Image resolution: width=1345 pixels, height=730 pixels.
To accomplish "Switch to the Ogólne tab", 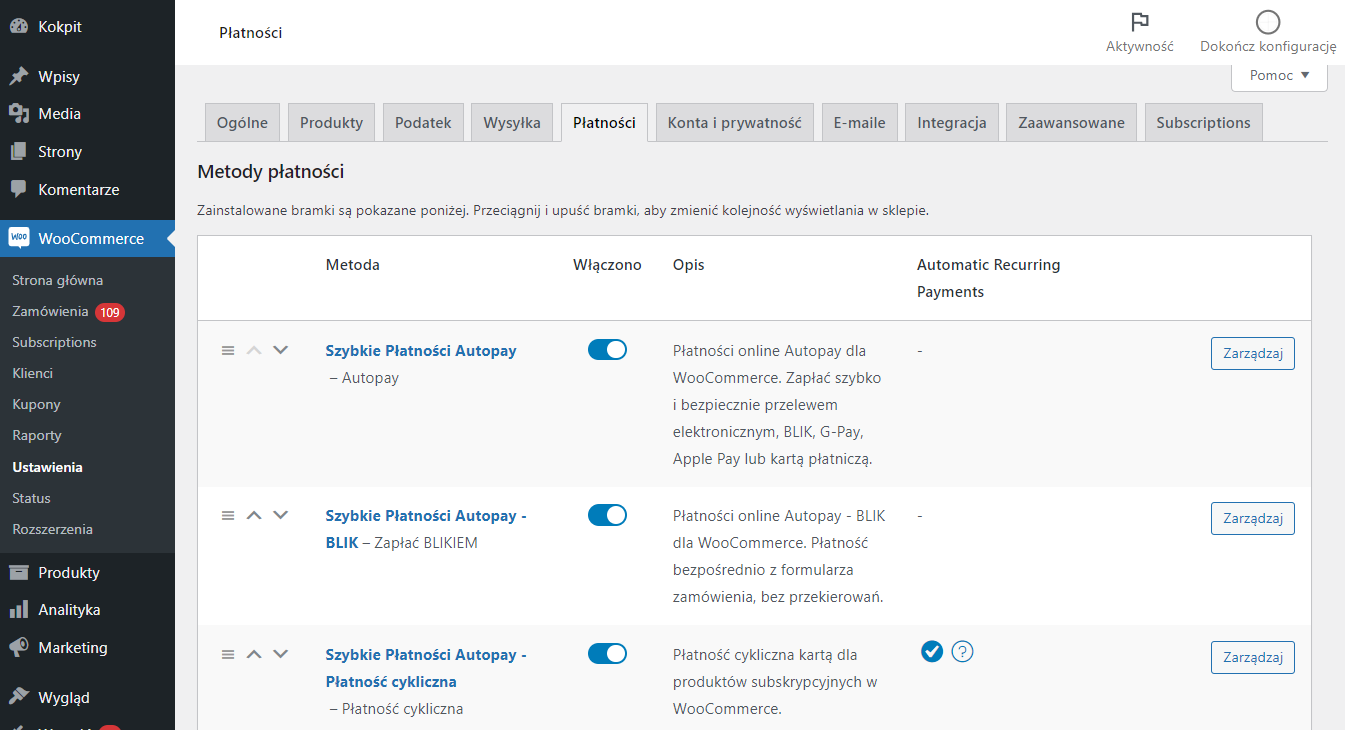I will (x=242, y=122).
